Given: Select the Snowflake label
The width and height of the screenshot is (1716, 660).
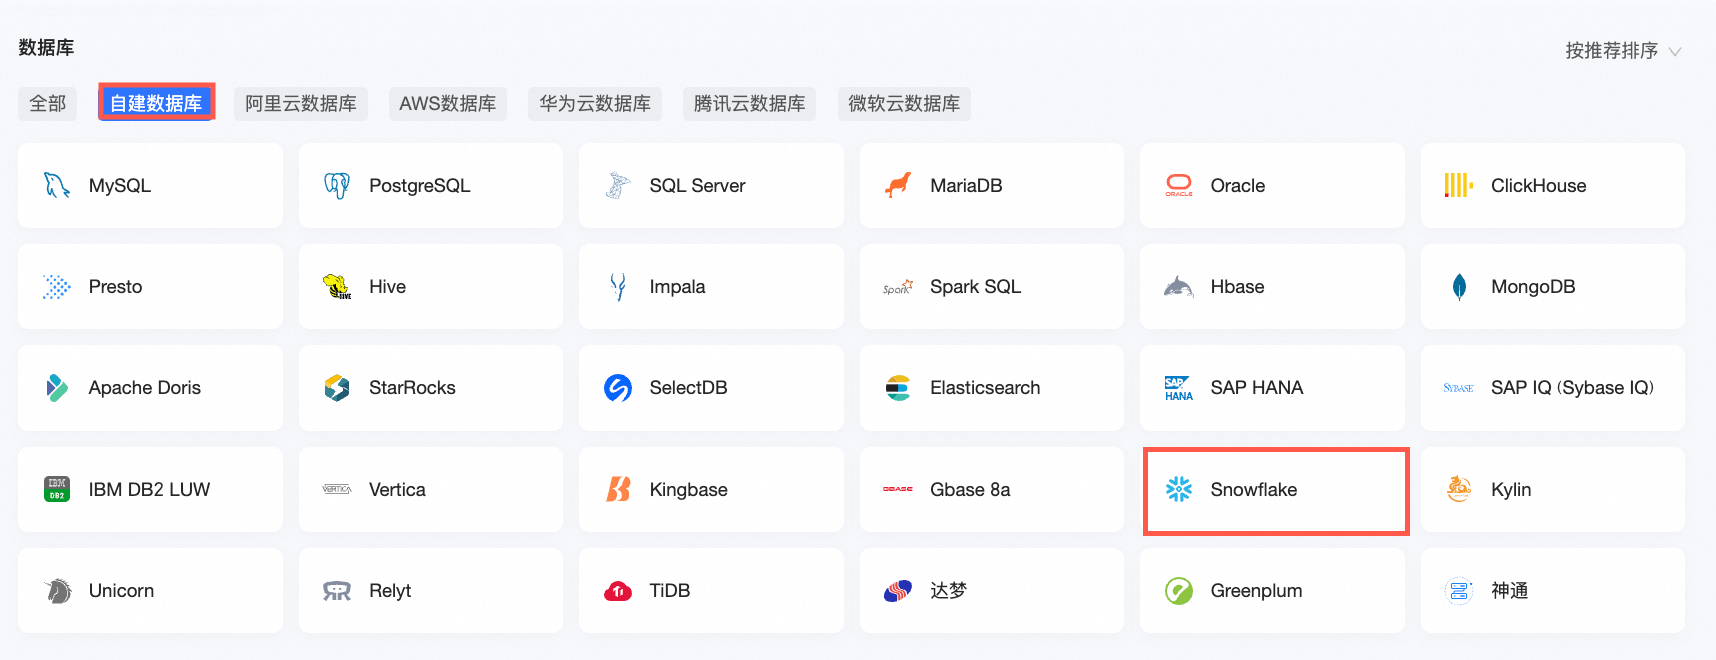Looking at the screenshot, I should point(1254,490).
